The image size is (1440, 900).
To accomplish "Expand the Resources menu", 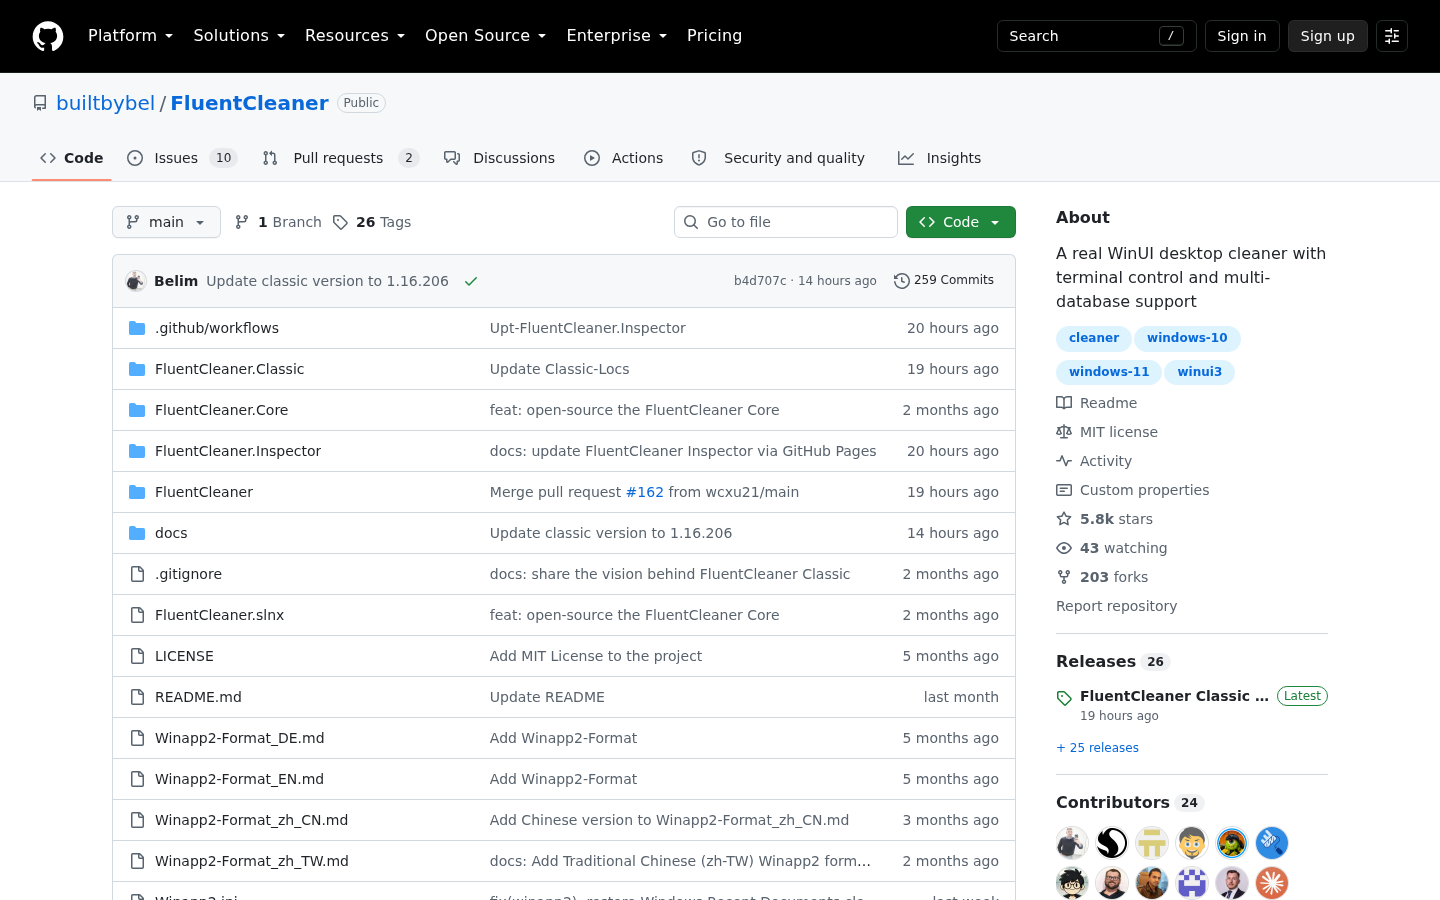I will pyautogui.click(x=355, y=36).
